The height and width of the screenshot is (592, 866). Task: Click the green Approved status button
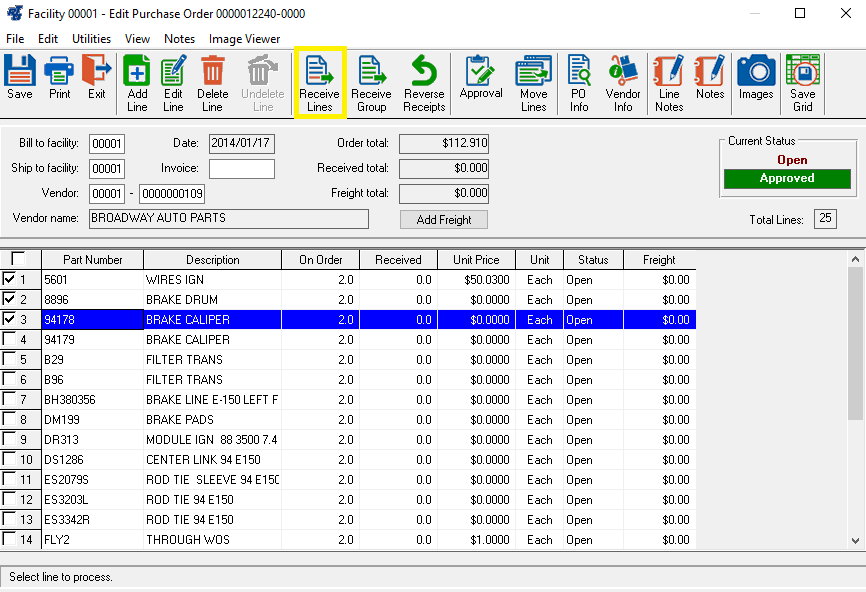pos(787,179)
